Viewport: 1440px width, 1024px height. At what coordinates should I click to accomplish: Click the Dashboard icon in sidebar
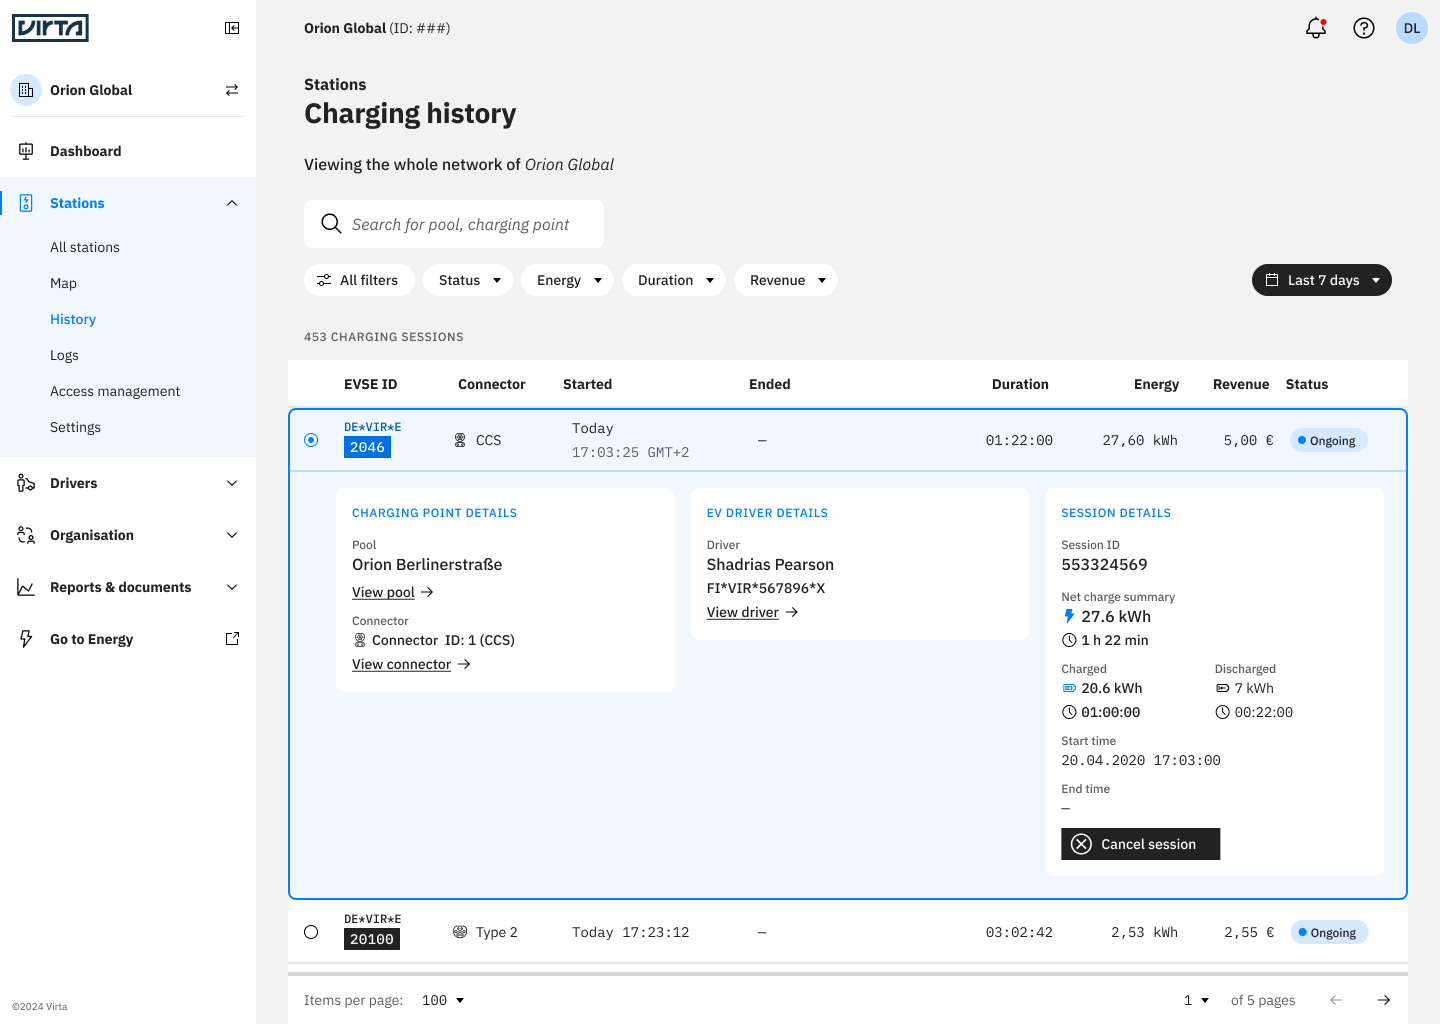click(26, 151)
